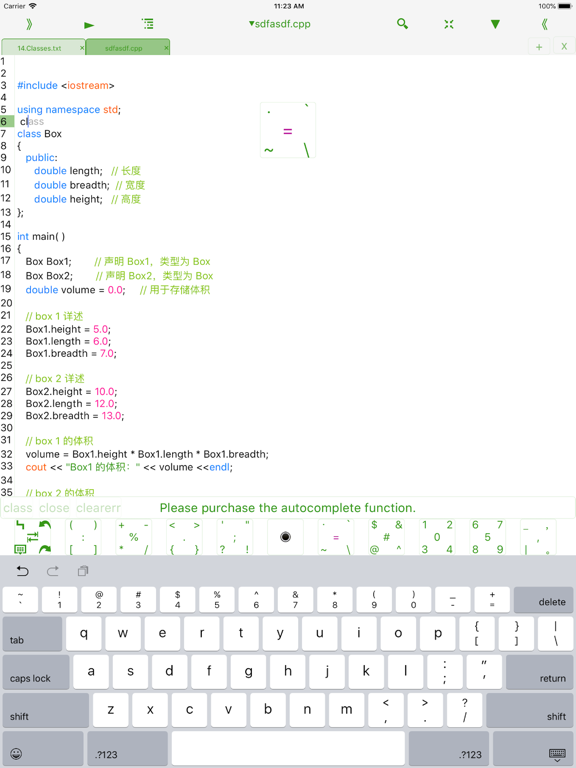Tap the operator pad with + - % * /
Viewport: 576px width, 768px height.
134,537
